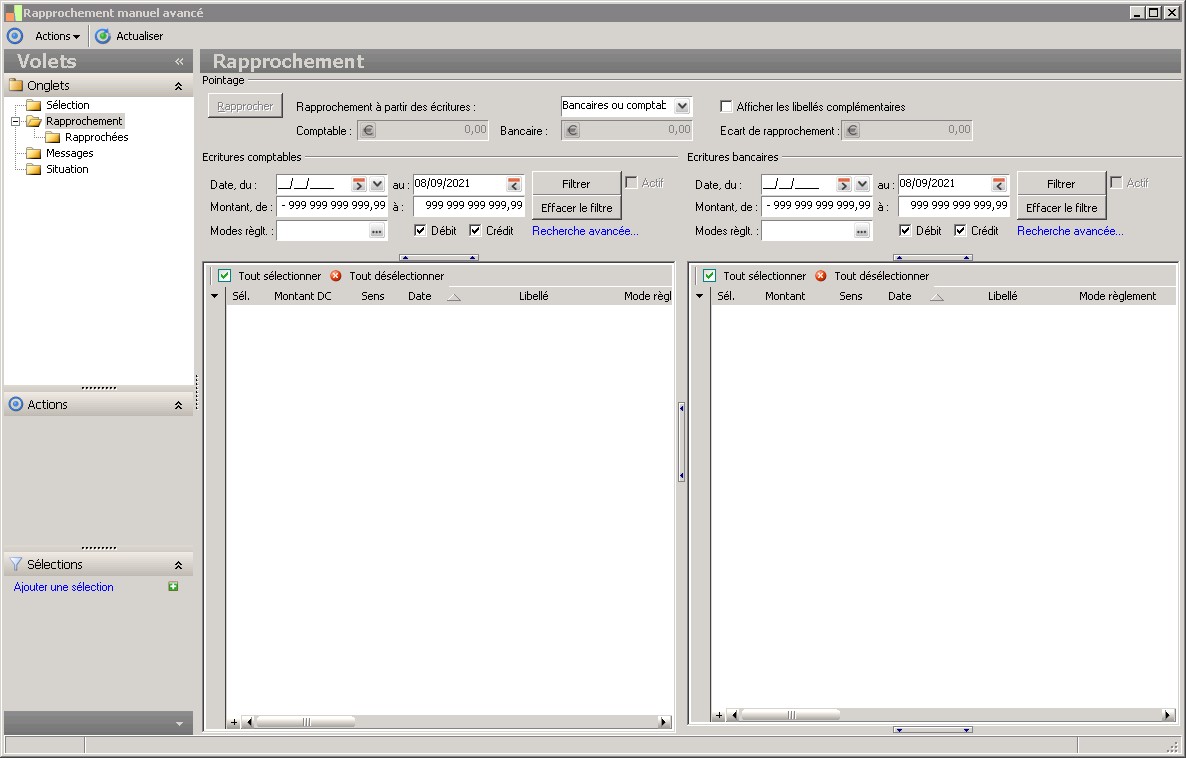The height and width of the screenshot is (758, 1186).
Task: Click Tout sélectionner icon in bancaires list
Action: pyautogui.click(x=709, y=276)
